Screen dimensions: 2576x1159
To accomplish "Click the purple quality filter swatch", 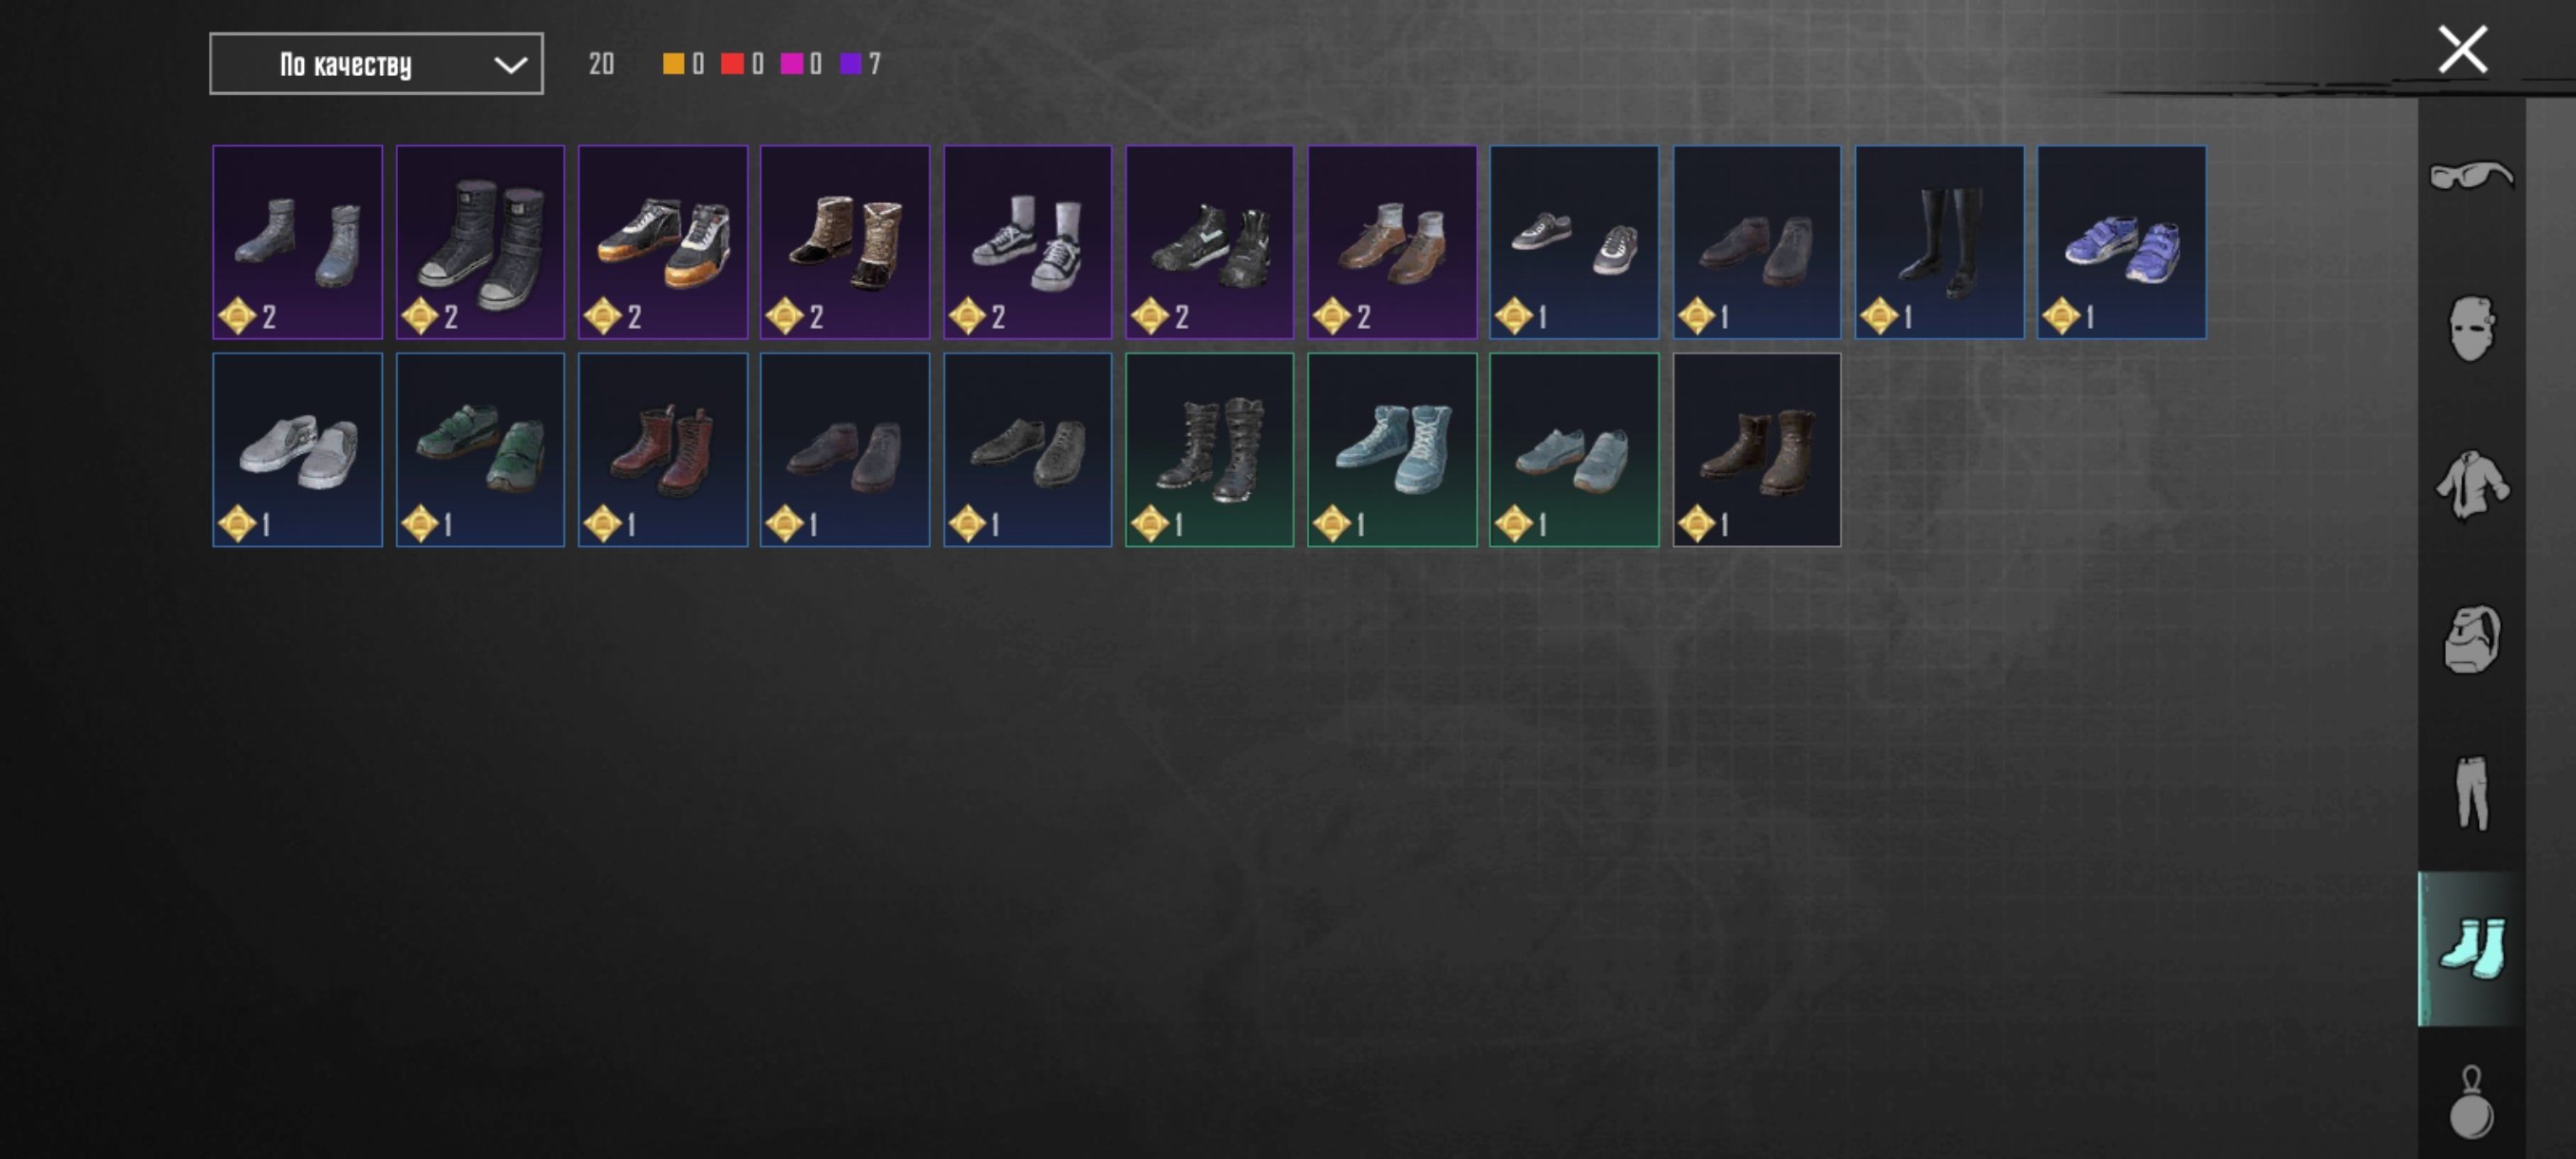I will click(x=851, y=64).
